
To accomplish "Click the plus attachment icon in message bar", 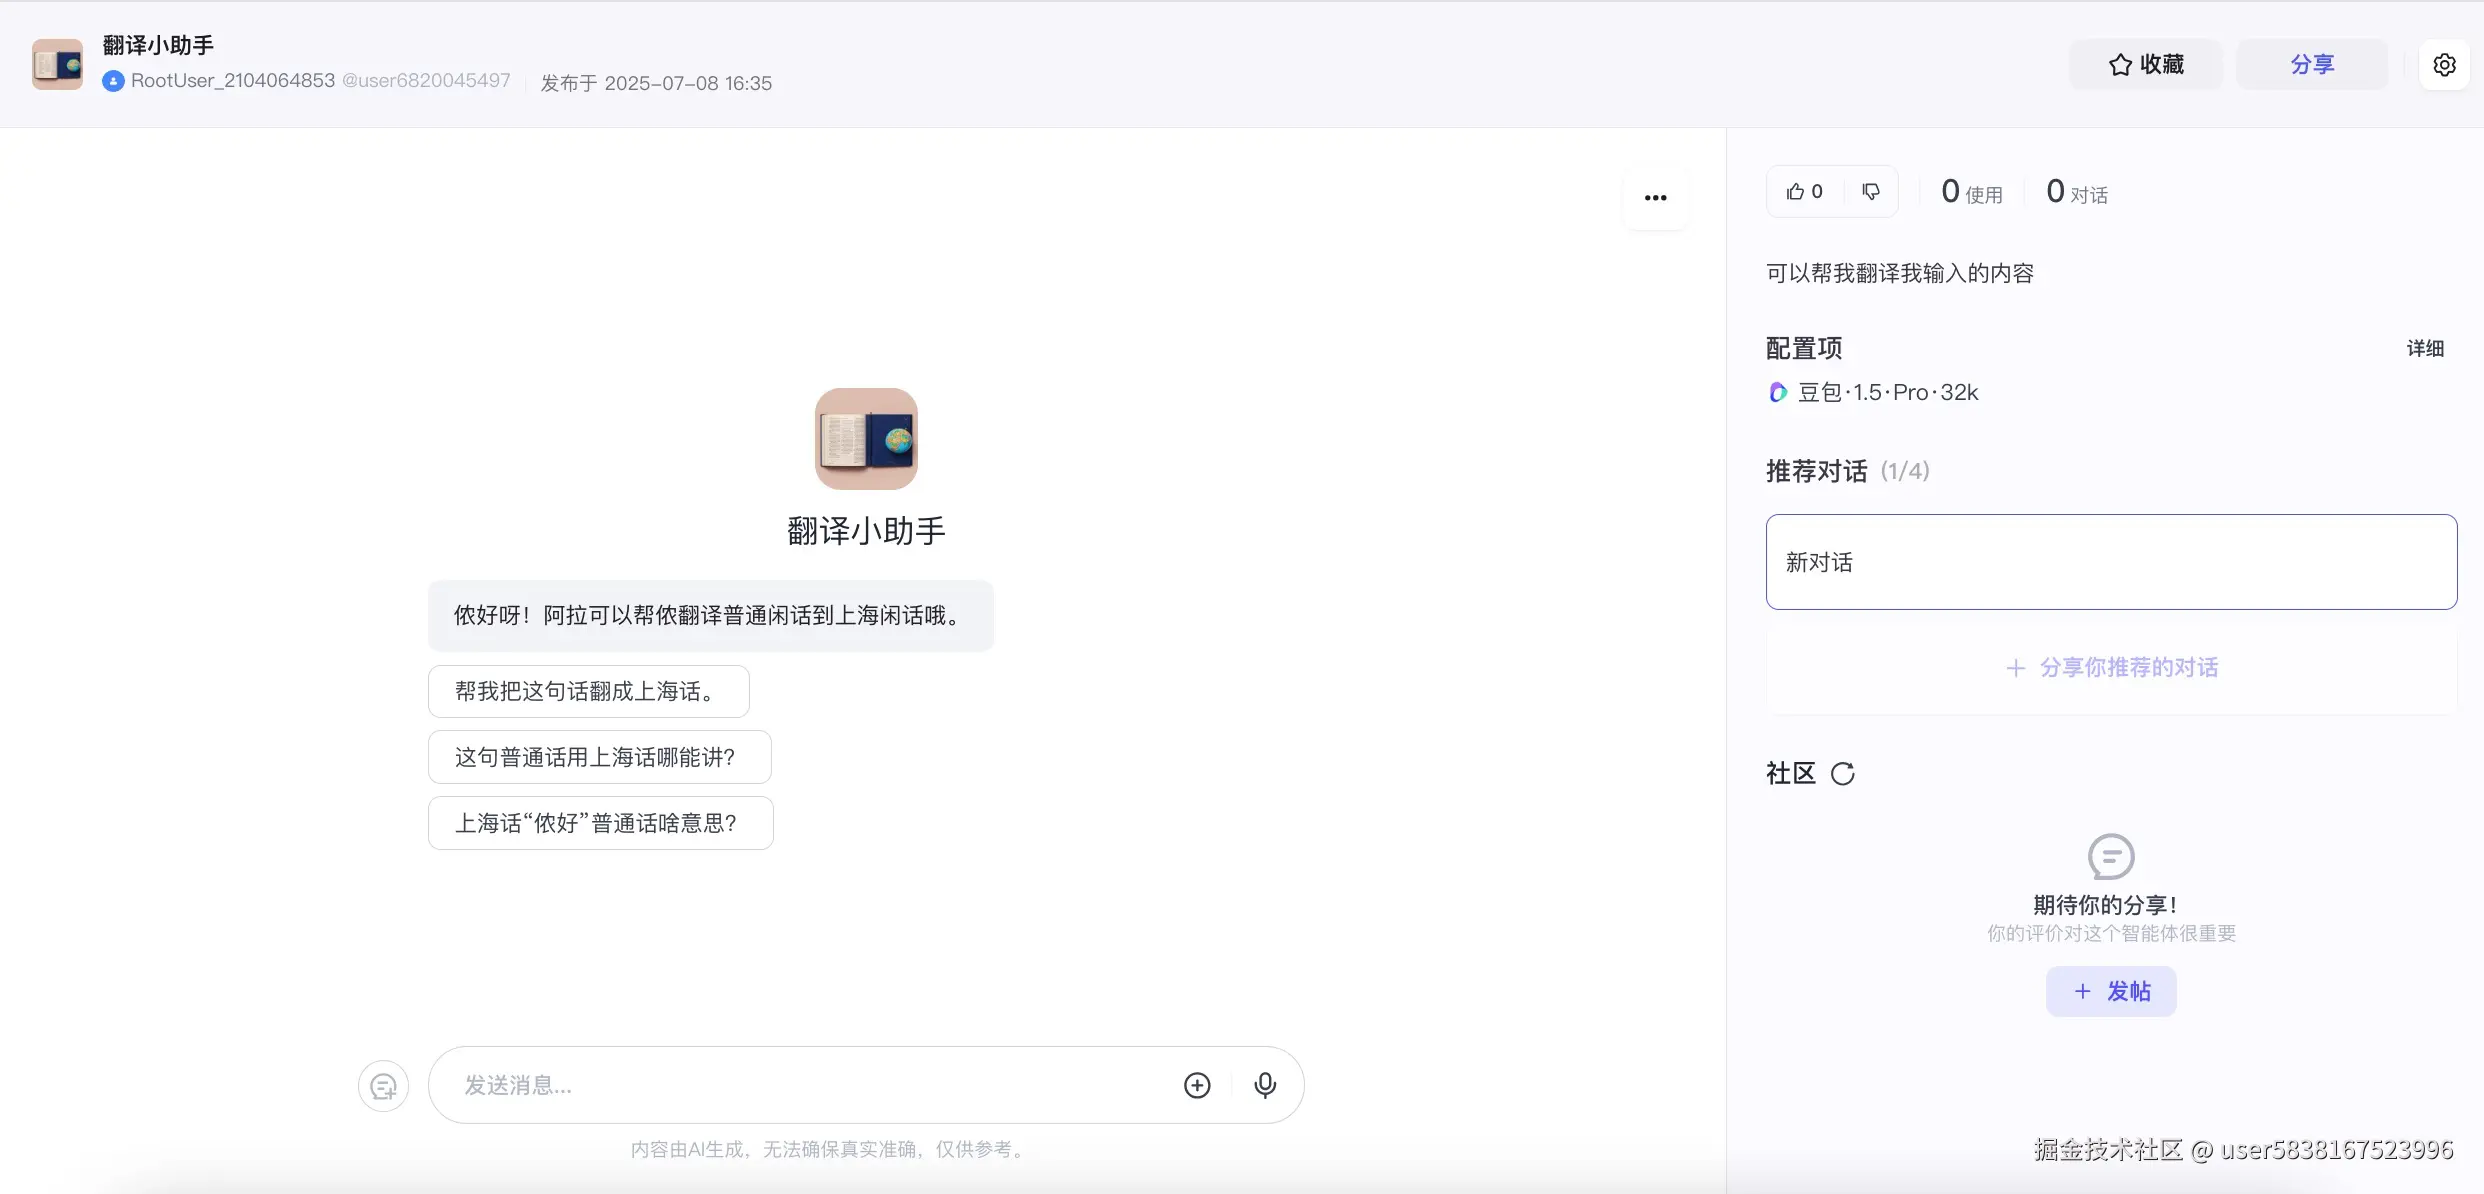I will coord(1197,1085).
